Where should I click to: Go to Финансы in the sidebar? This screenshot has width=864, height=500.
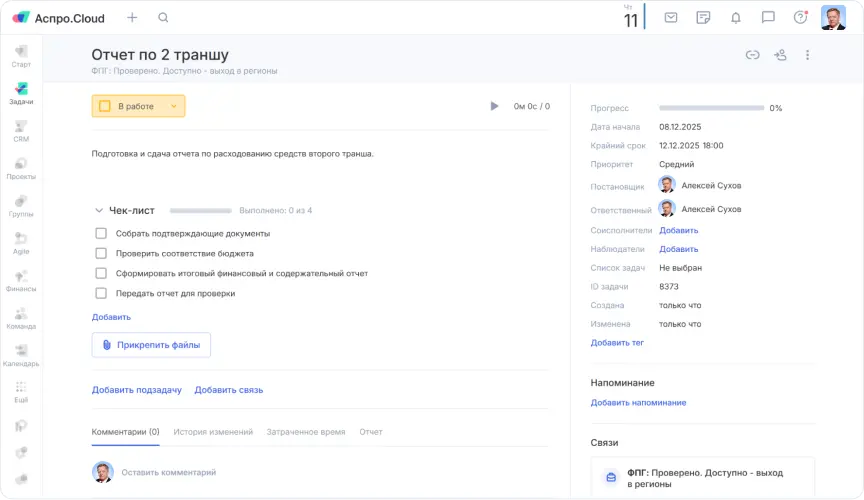pos(21,281)
